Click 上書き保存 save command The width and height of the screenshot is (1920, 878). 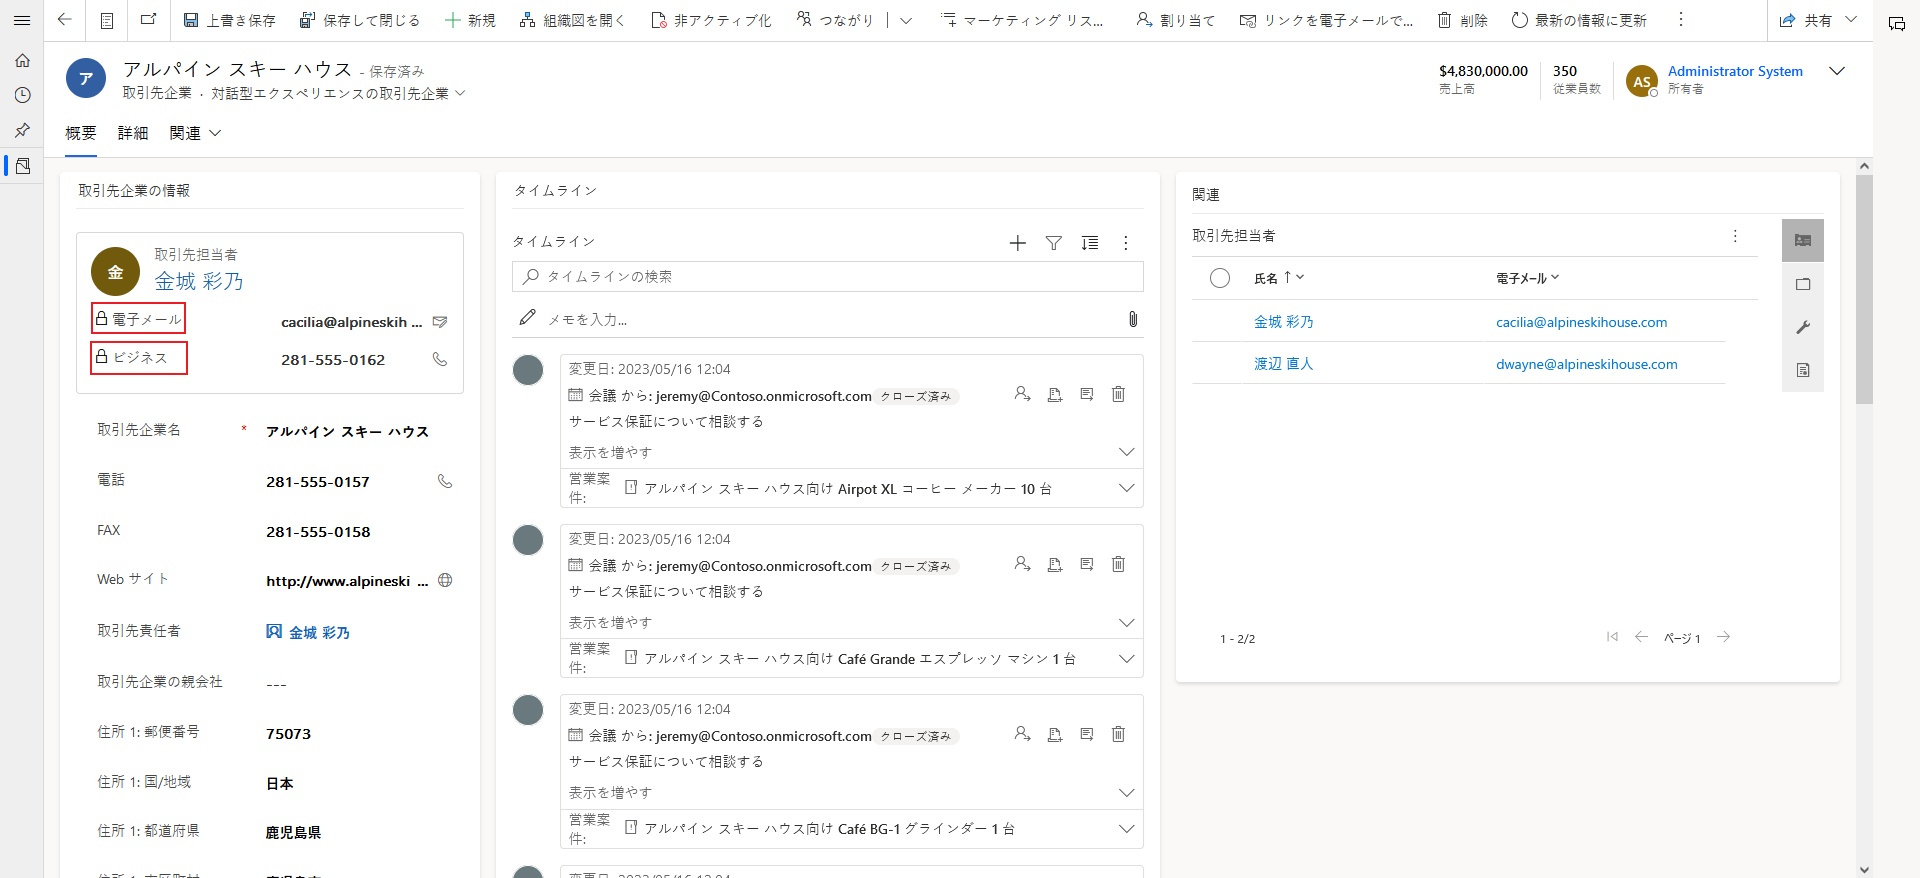(229, 20)
